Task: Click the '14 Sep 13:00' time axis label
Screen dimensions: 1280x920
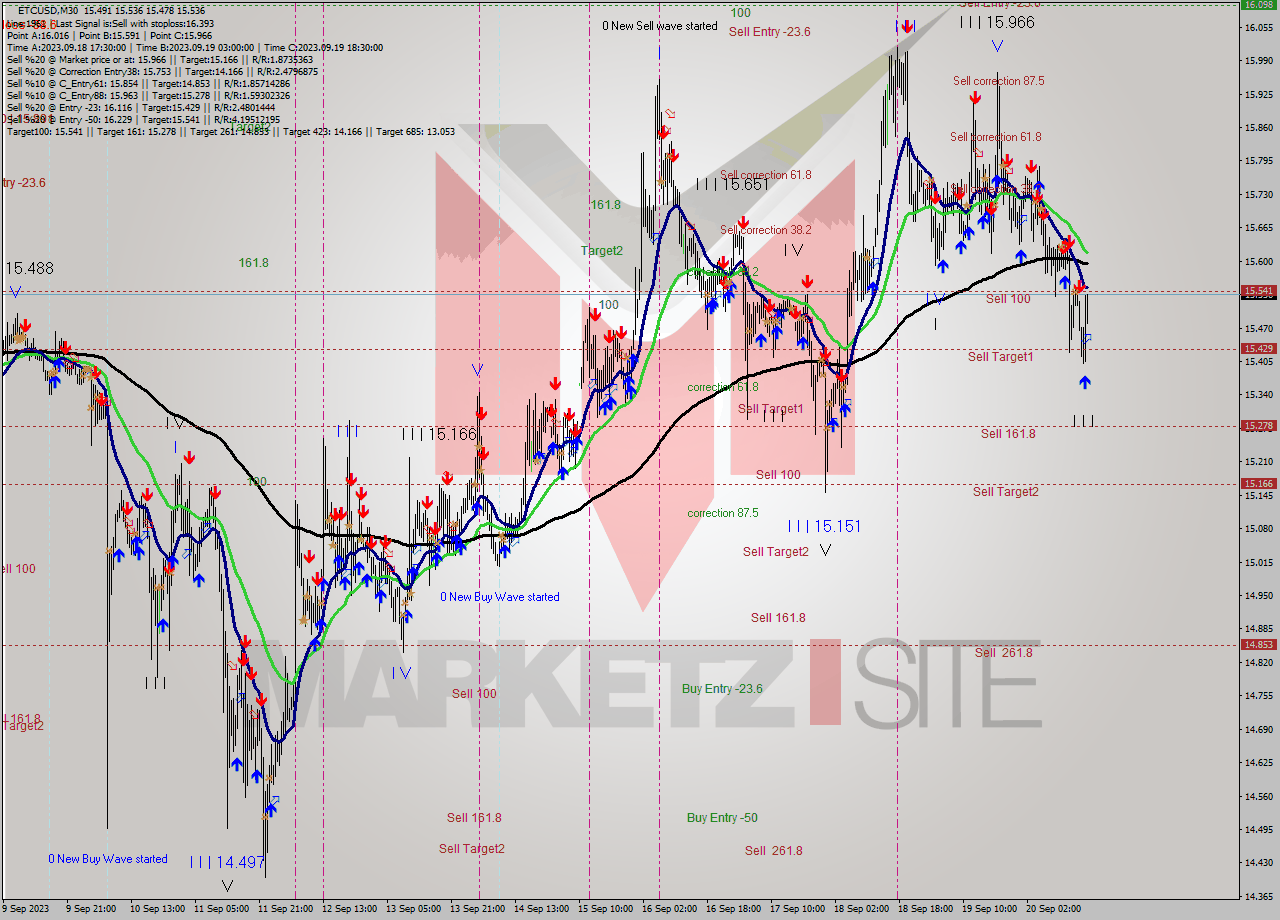Action: (x=541, y=909)
